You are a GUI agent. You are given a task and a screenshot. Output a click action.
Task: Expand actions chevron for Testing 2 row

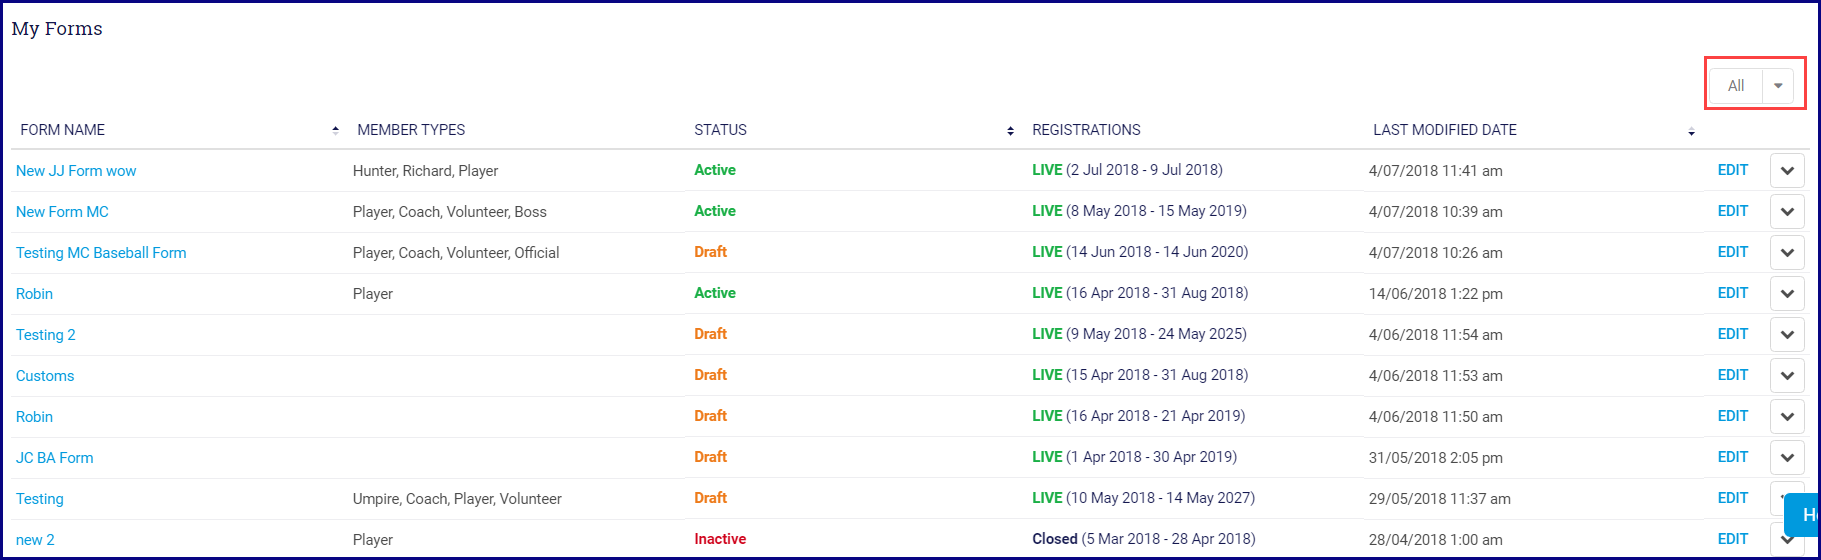(x=1786, y=335)
